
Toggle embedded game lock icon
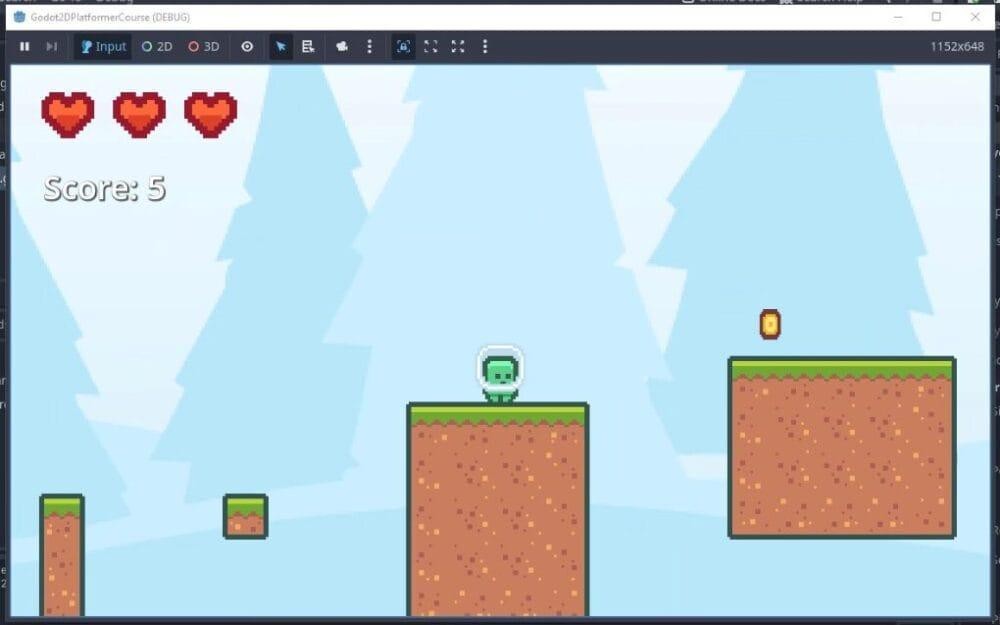pos(403,47)
